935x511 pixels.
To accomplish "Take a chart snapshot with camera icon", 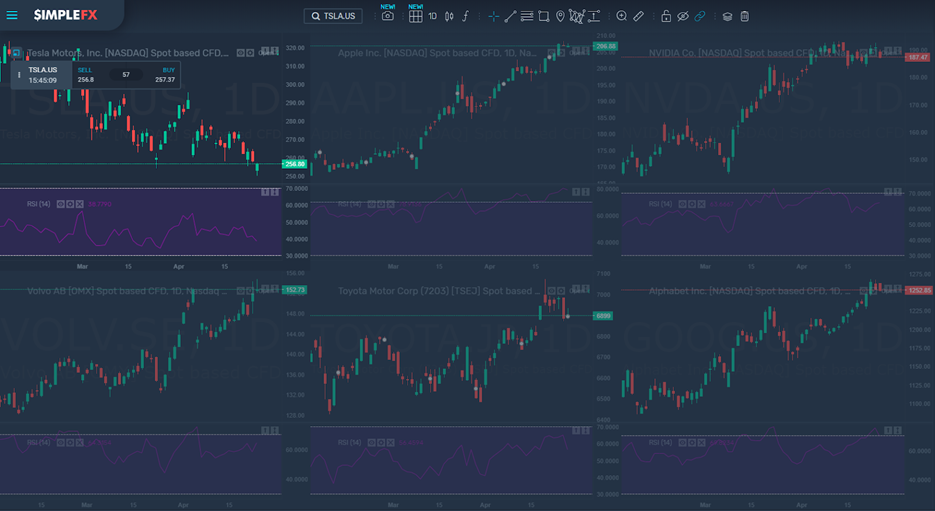I will click(x=388, y=16).
